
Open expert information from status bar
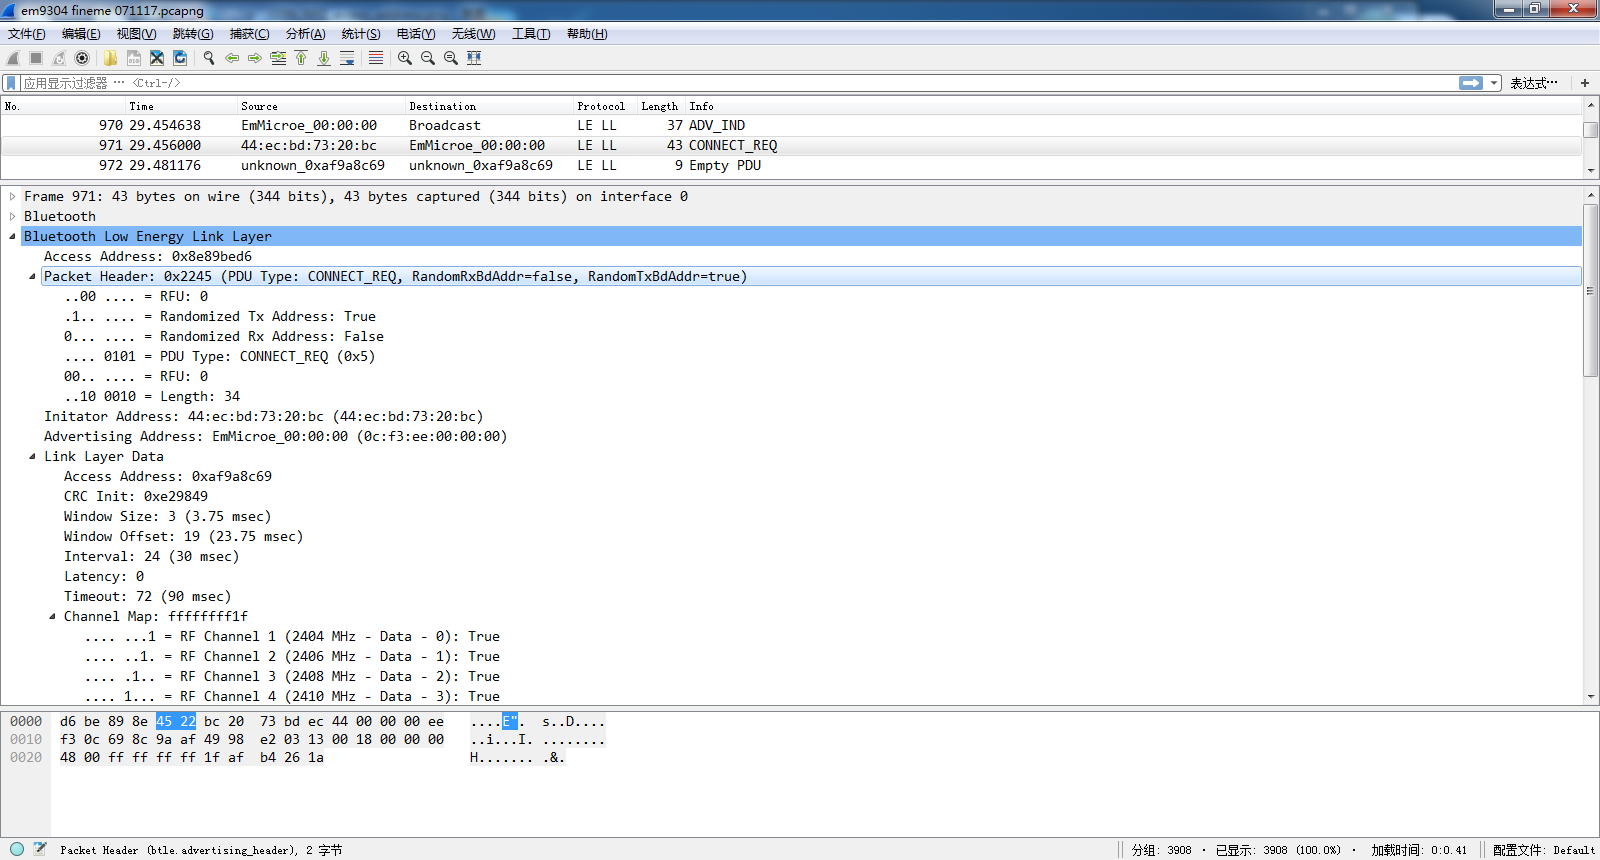point(17,849)
